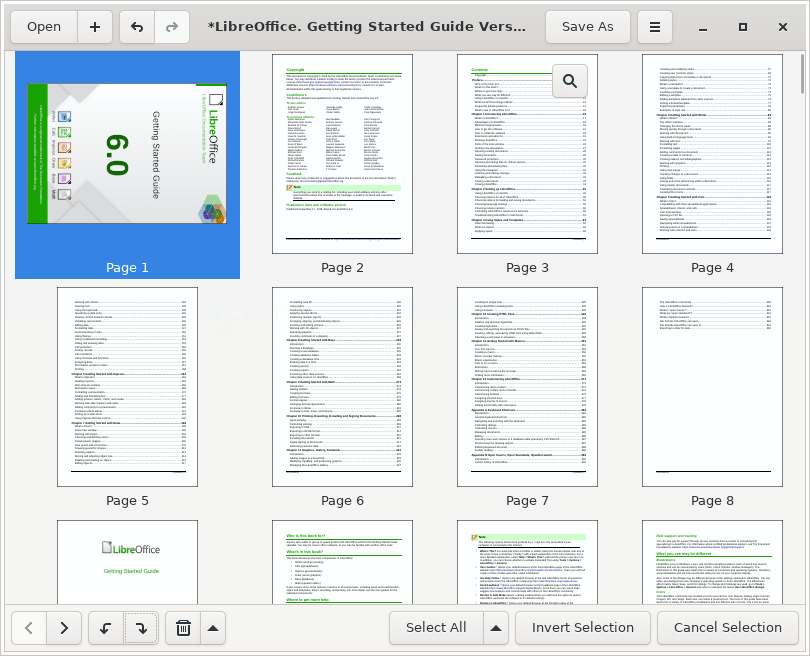Zoom Page 3 with the magnifier icon
The height and width of the screenshot is (656, 810).
[570, 81]
